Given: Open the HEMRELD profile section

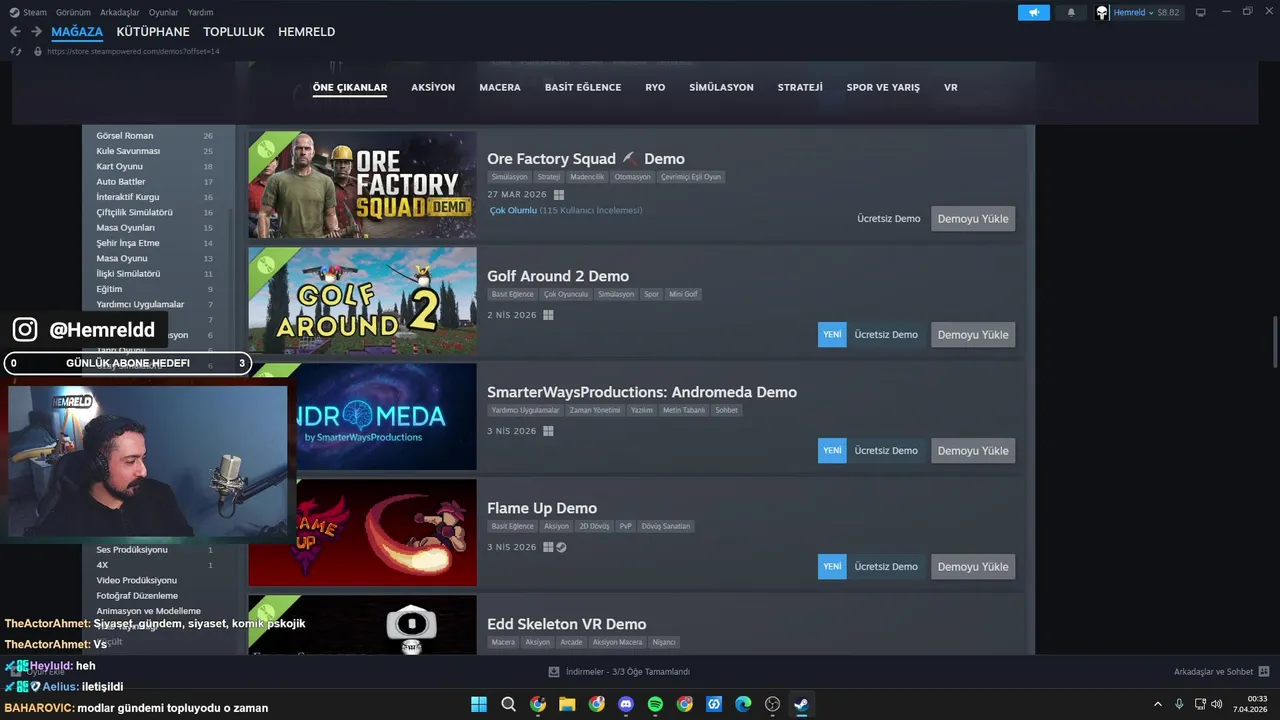Looking at the screenshot, I should click(x=306, y=32).
